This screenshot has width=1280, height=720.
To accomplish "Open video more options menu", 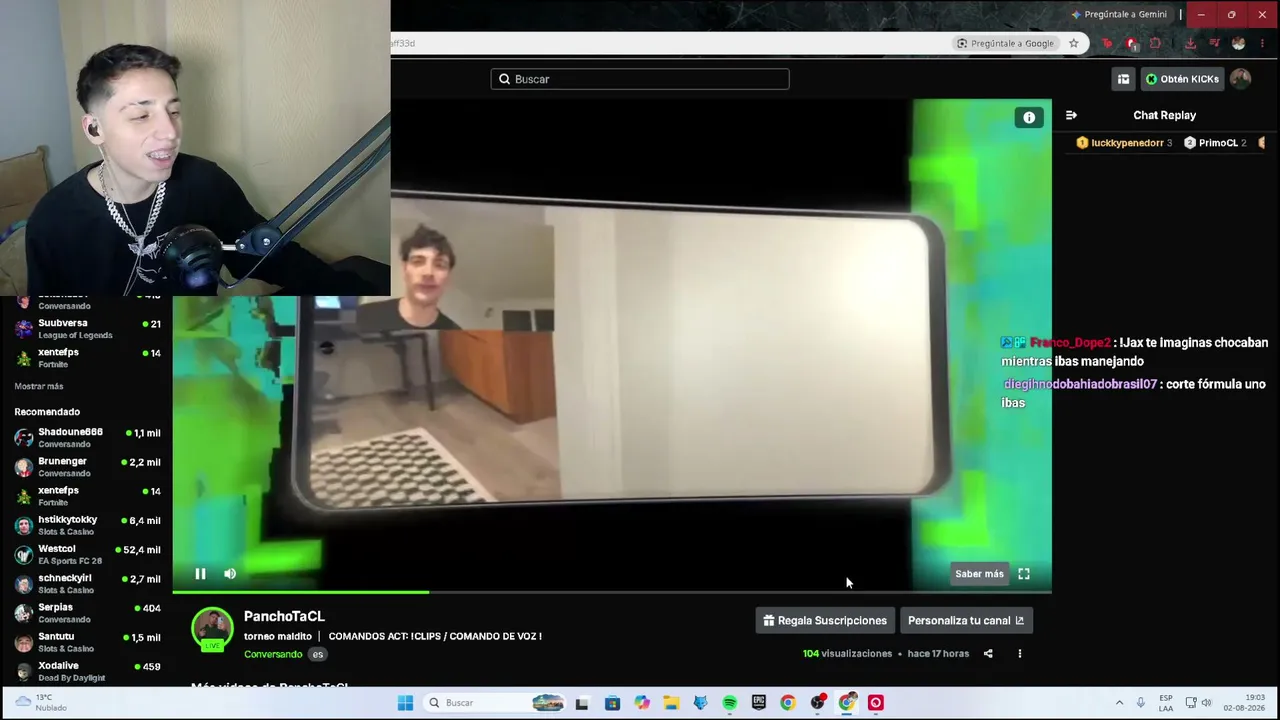I will 1020,654.
